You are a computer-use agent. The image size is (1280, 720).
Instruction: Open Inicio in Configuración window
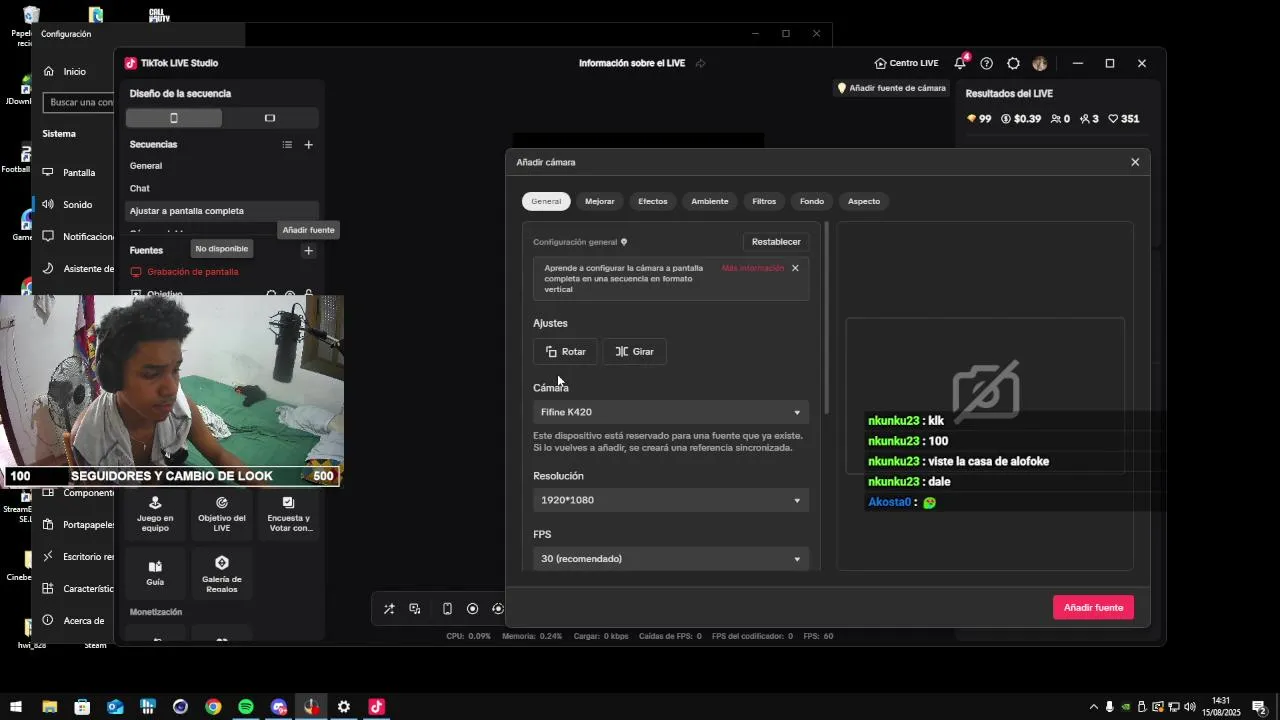(75, 72)
